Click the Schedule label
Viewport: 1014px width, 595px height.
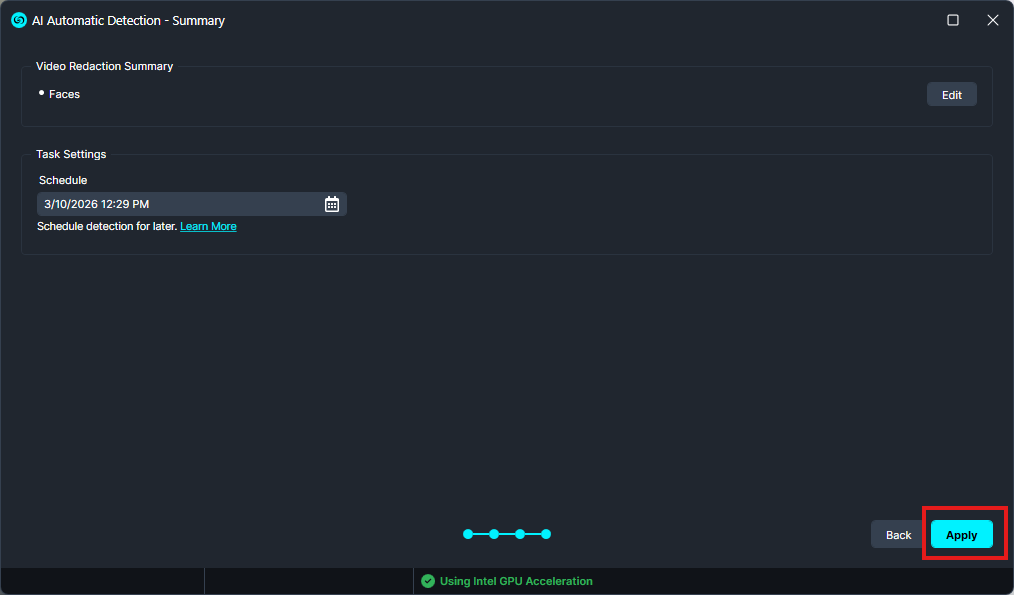pyautogui.click(x=63, y=180)
